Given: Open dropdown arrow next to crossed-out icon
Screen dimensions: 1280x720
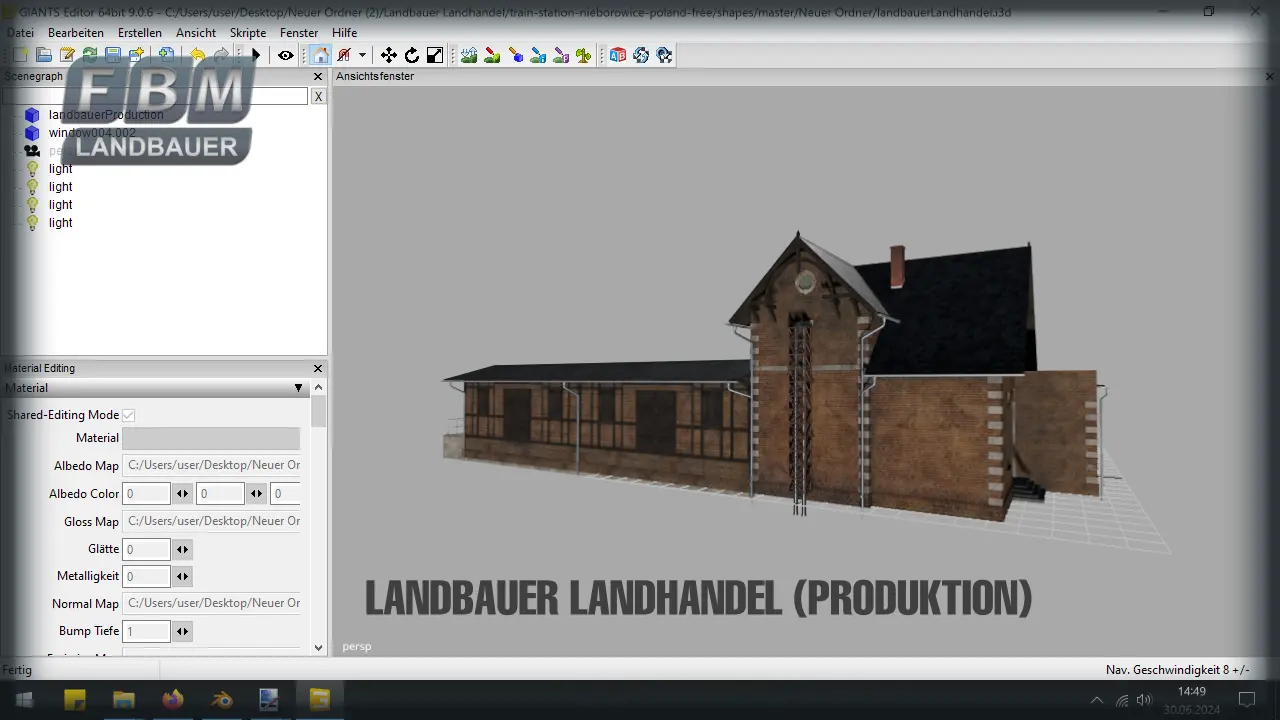Looking at the screenshot, I should point(362,55).
